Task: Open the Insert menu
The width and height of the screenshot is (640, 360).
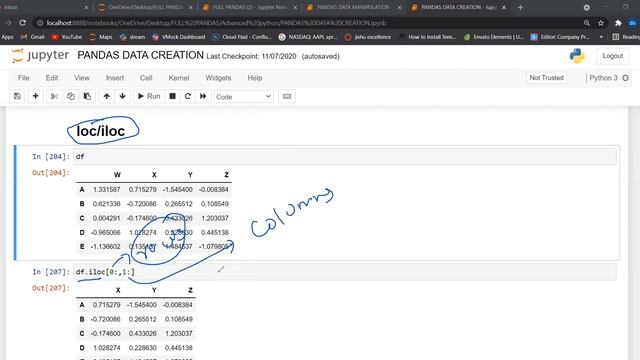Action: [x=115, y=78]
